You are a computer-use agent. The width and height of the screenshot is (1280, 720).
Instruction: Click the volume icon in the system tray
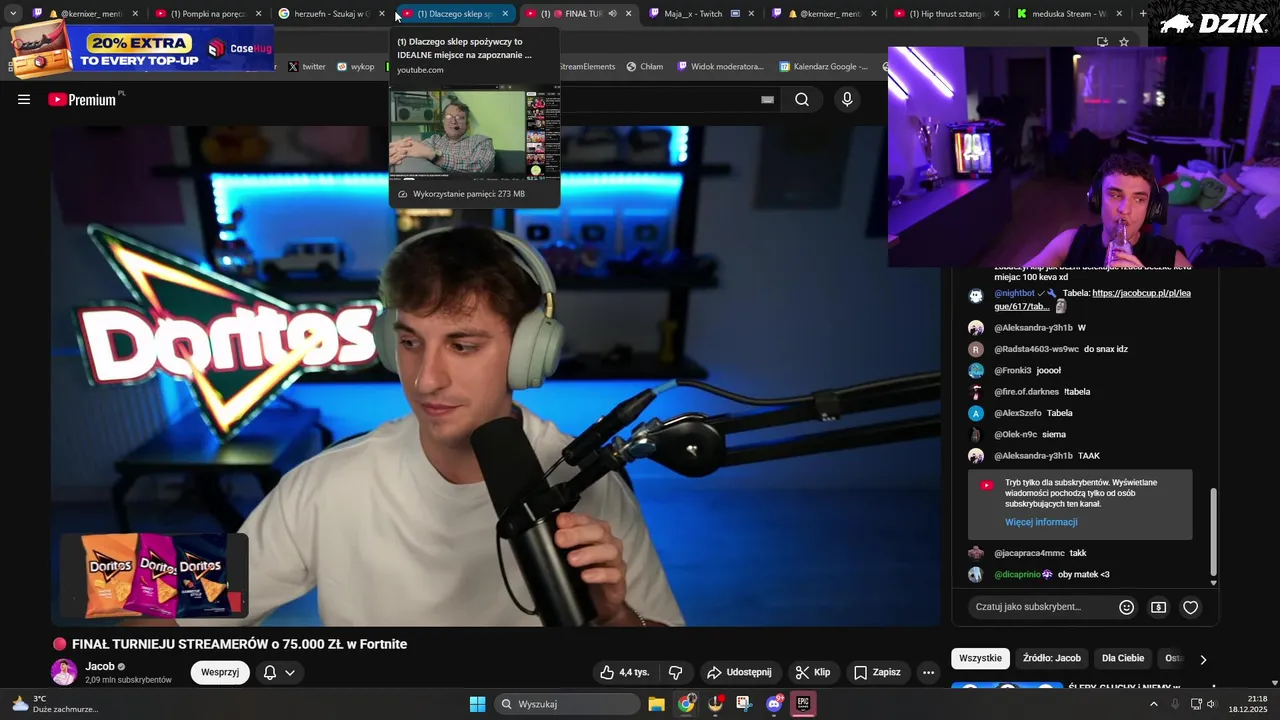1211,704
